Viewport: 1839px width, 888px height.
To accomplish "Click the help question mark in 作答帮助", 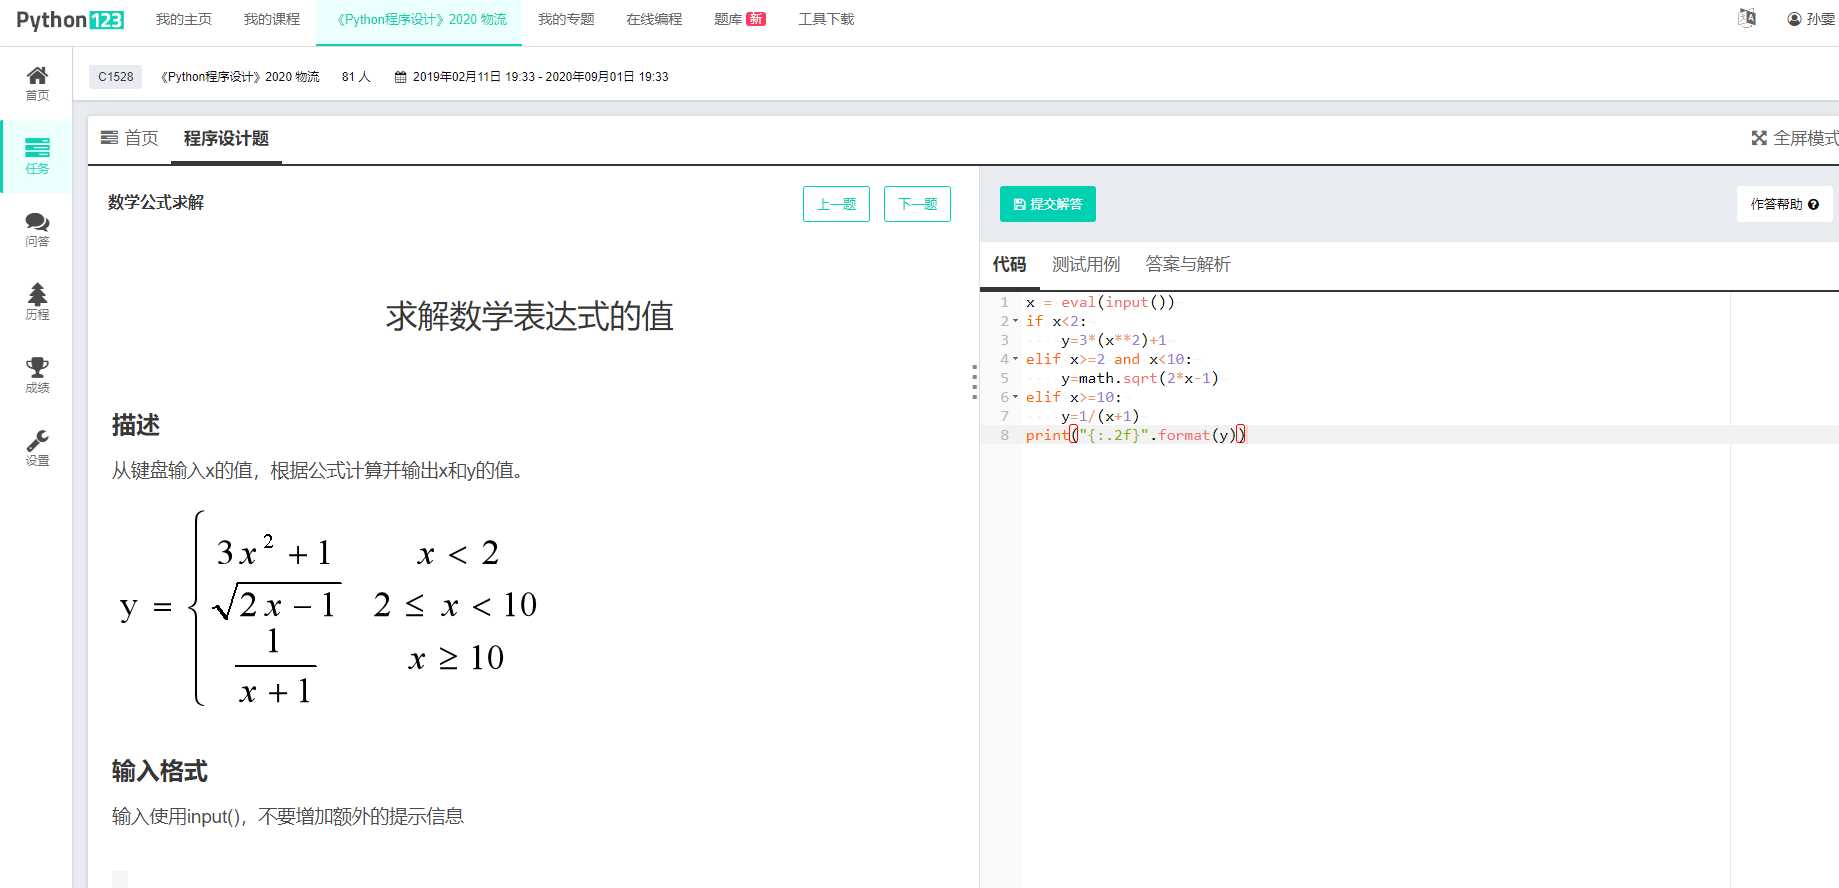I will [1813, 204].
